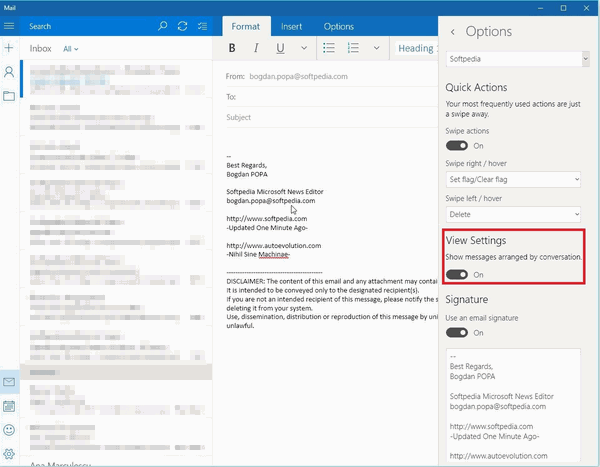Switch to the Insert tab
The height and width of the screenshot is (467, 600).
(x=291, y=26)
